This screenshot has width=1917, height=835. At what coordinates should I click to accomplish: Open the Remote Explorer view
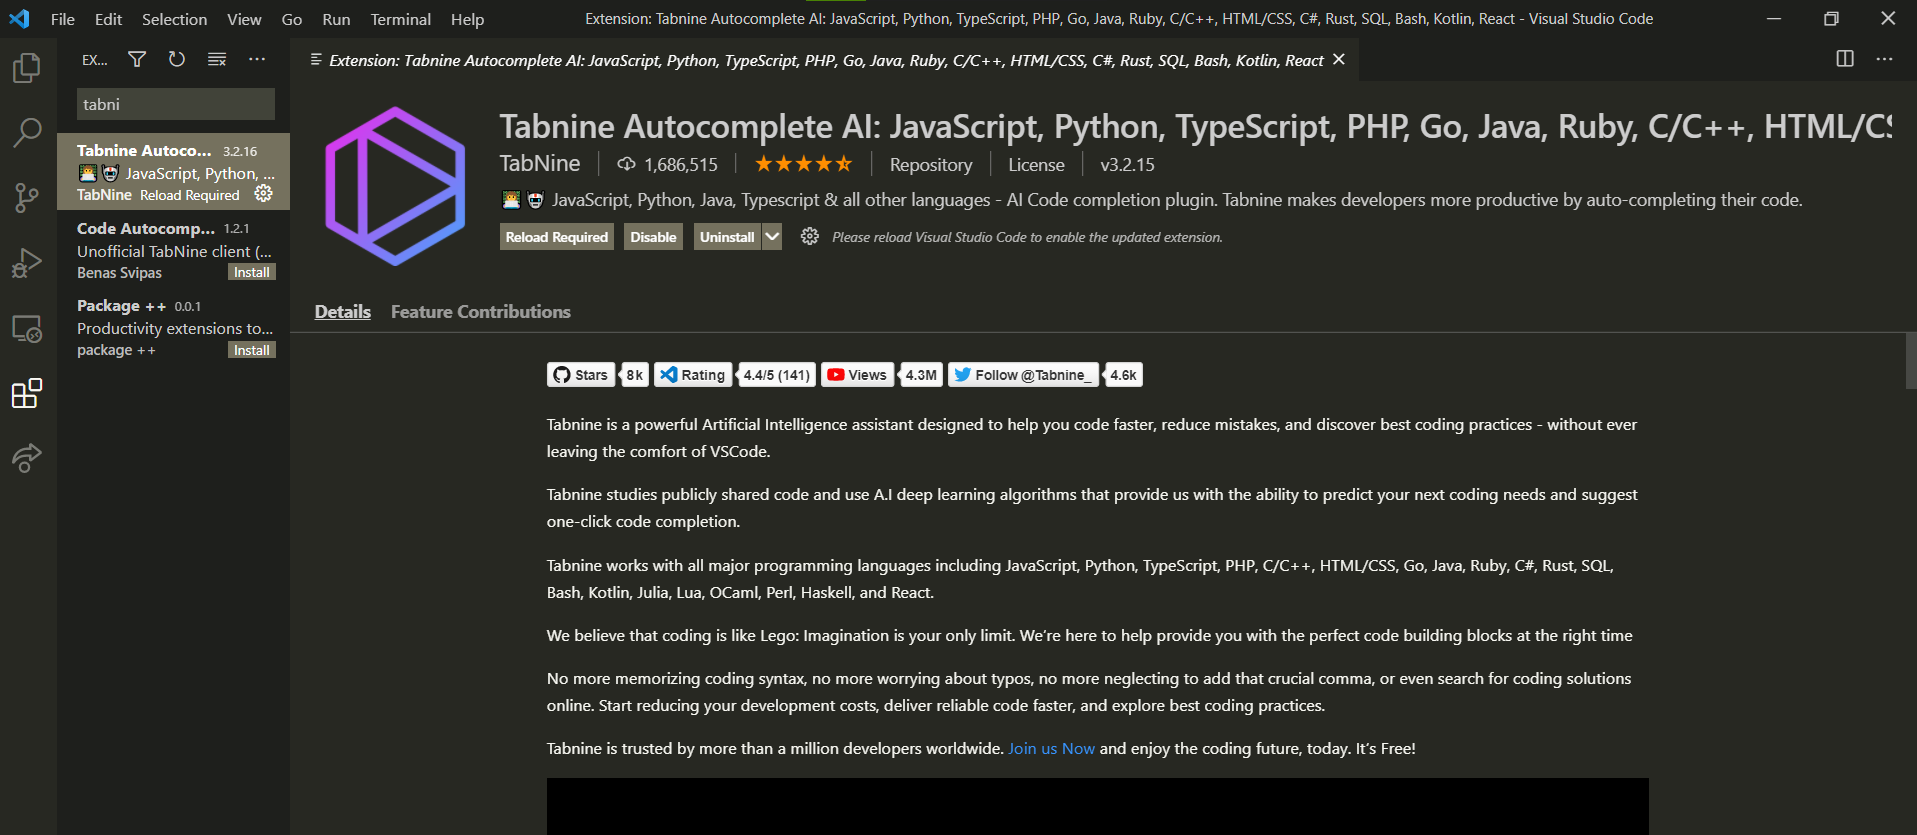pyautogui.click(x=27, y=328)
